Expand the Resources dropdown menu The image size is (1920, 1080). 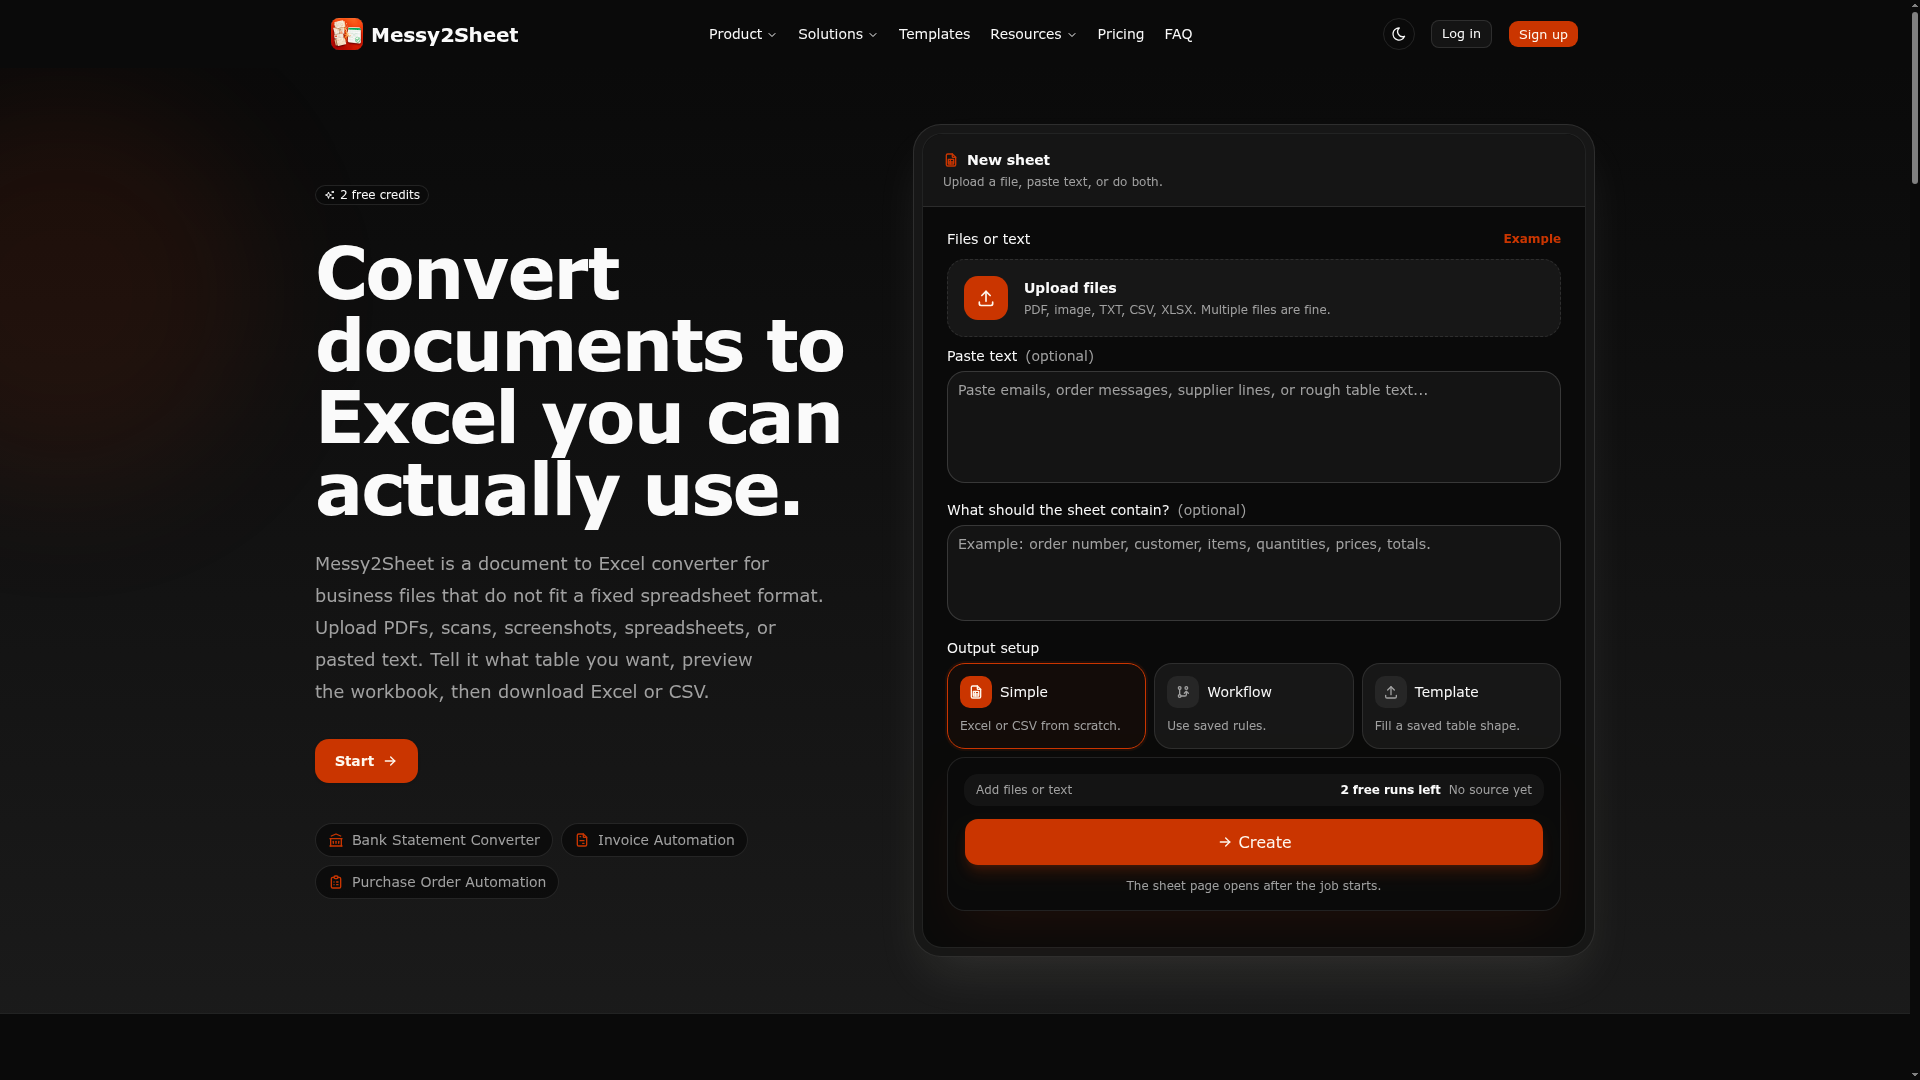1033,34
